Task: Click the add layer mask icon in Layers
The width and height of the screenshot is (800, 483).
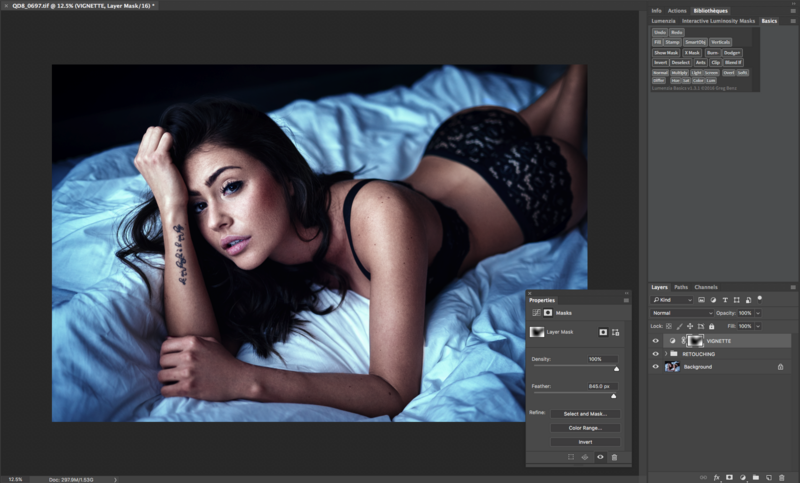Action: pyautogui.click(x=729, y=477)
